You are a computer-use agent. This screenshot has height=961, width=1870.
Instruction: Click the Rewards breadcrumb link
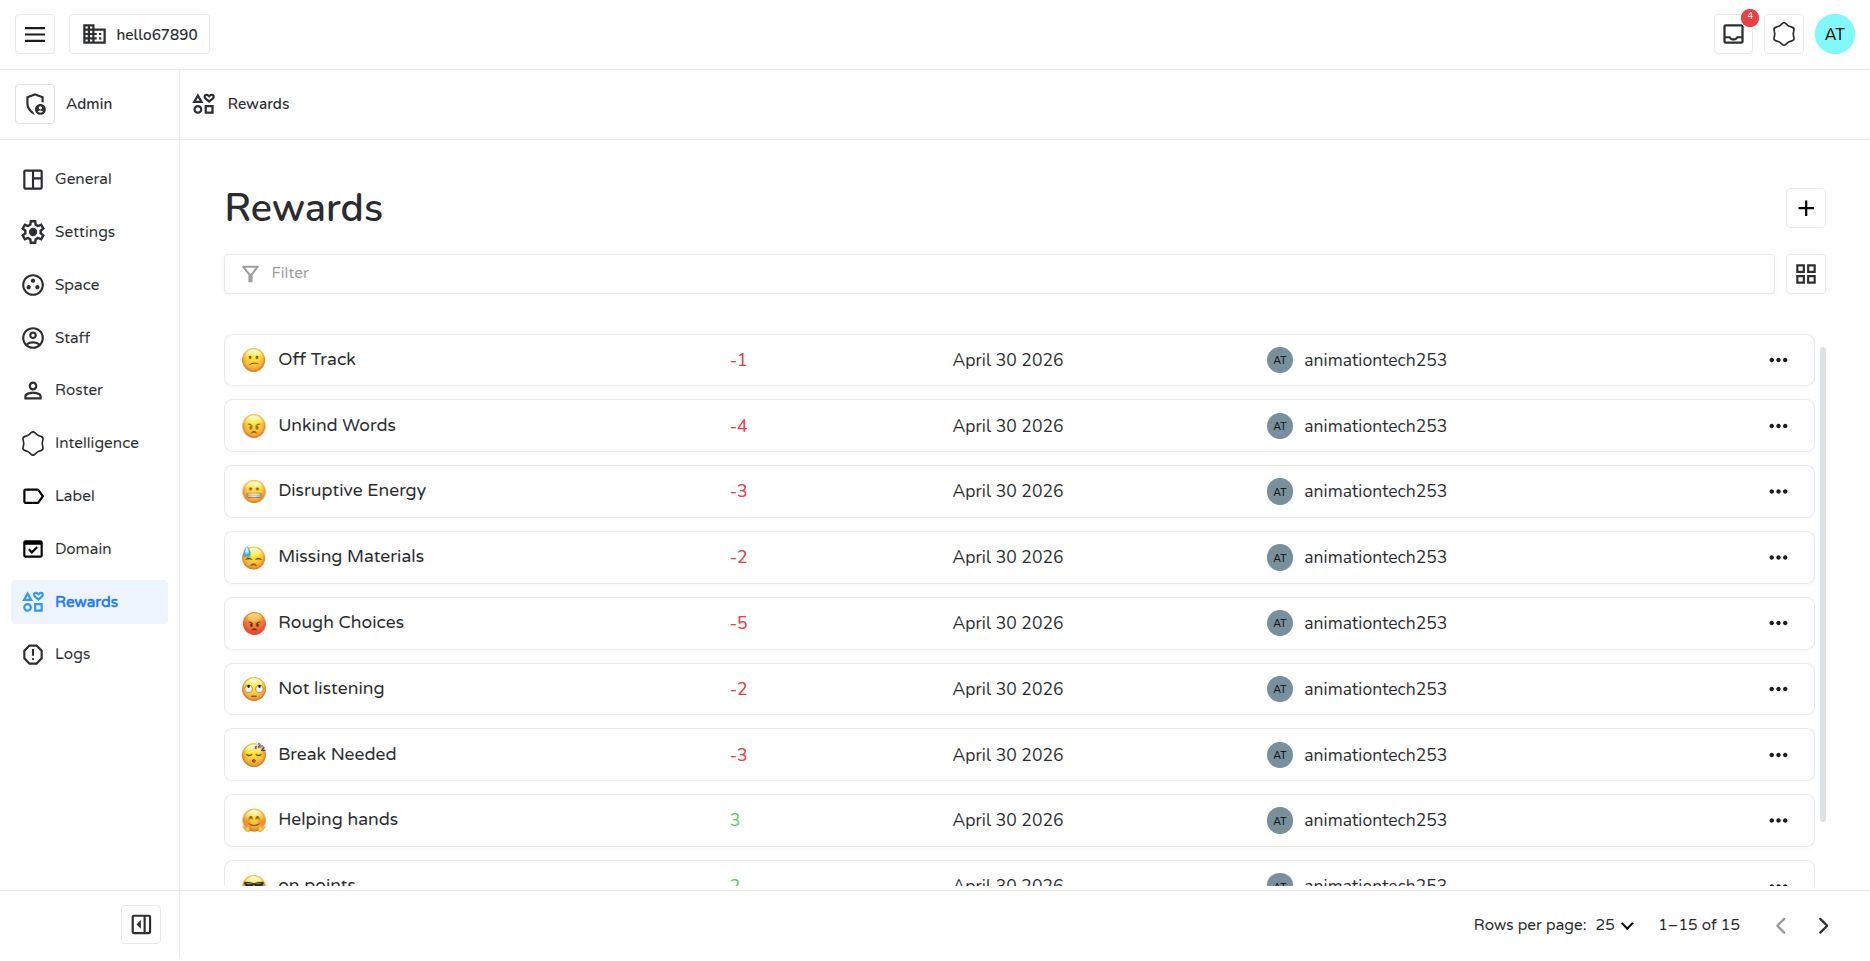[x=258, y=104]
